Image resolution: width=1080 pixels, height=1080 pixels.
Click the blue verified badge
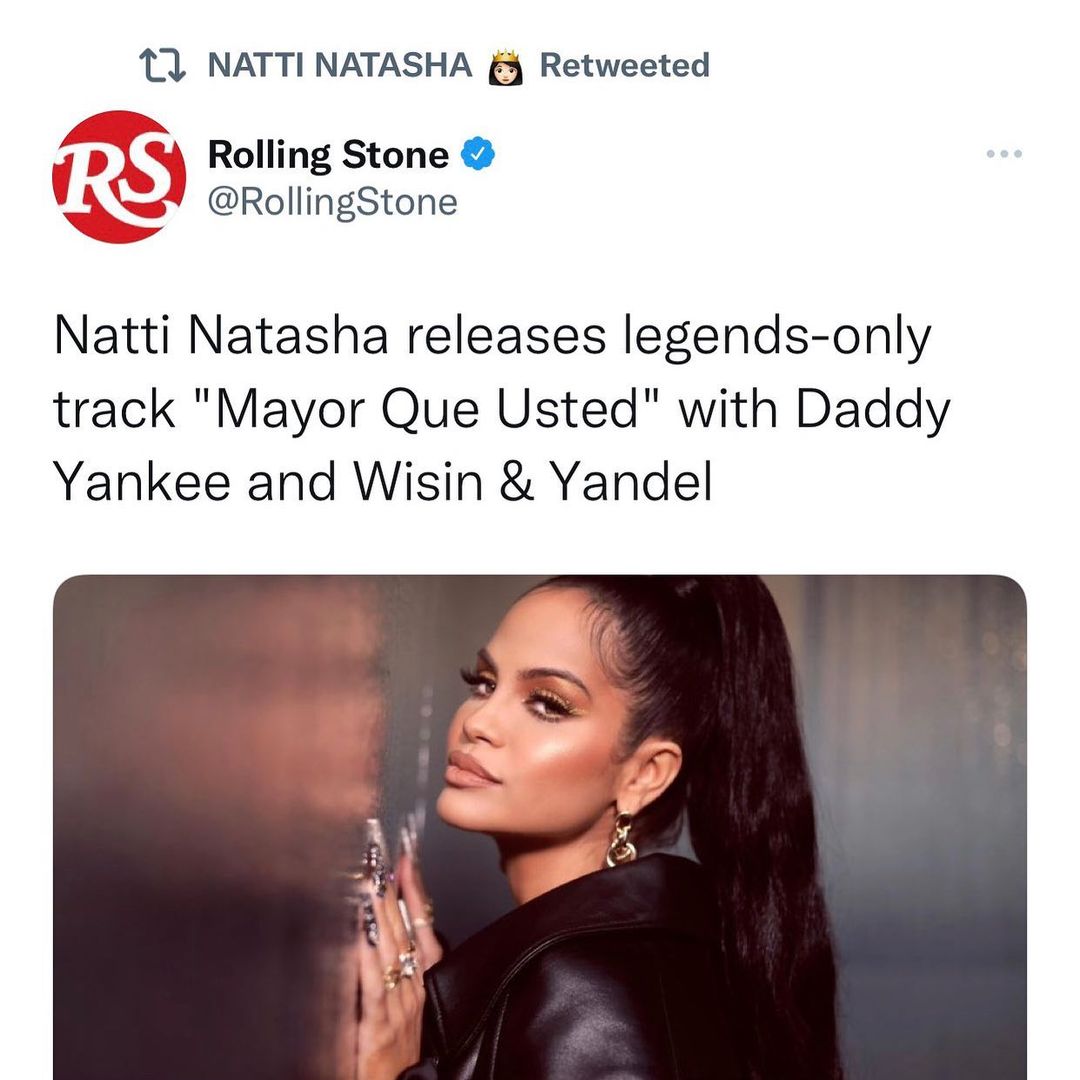point(478,154)
